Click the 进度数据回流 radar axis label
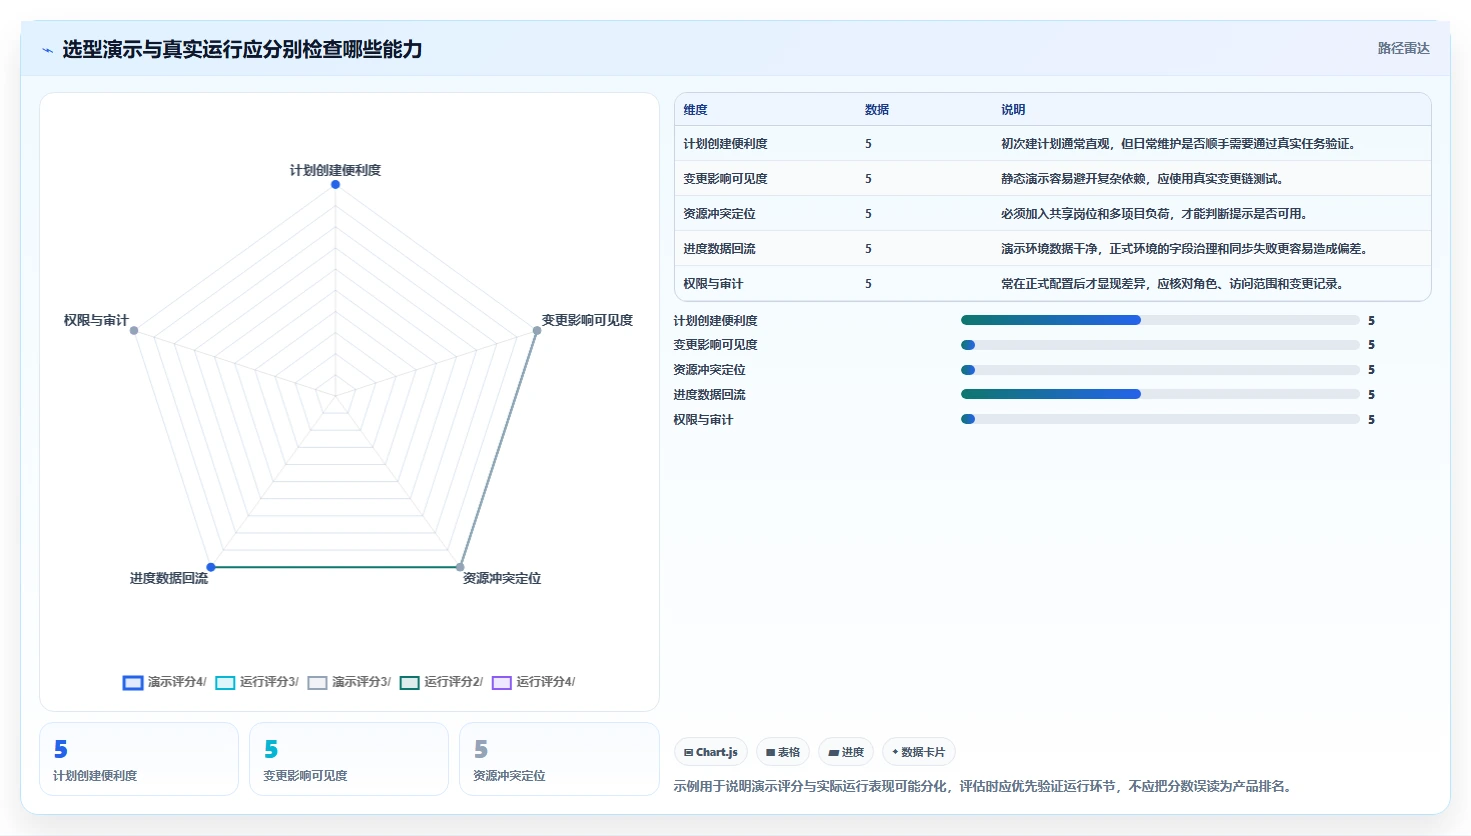 (169, 578)
